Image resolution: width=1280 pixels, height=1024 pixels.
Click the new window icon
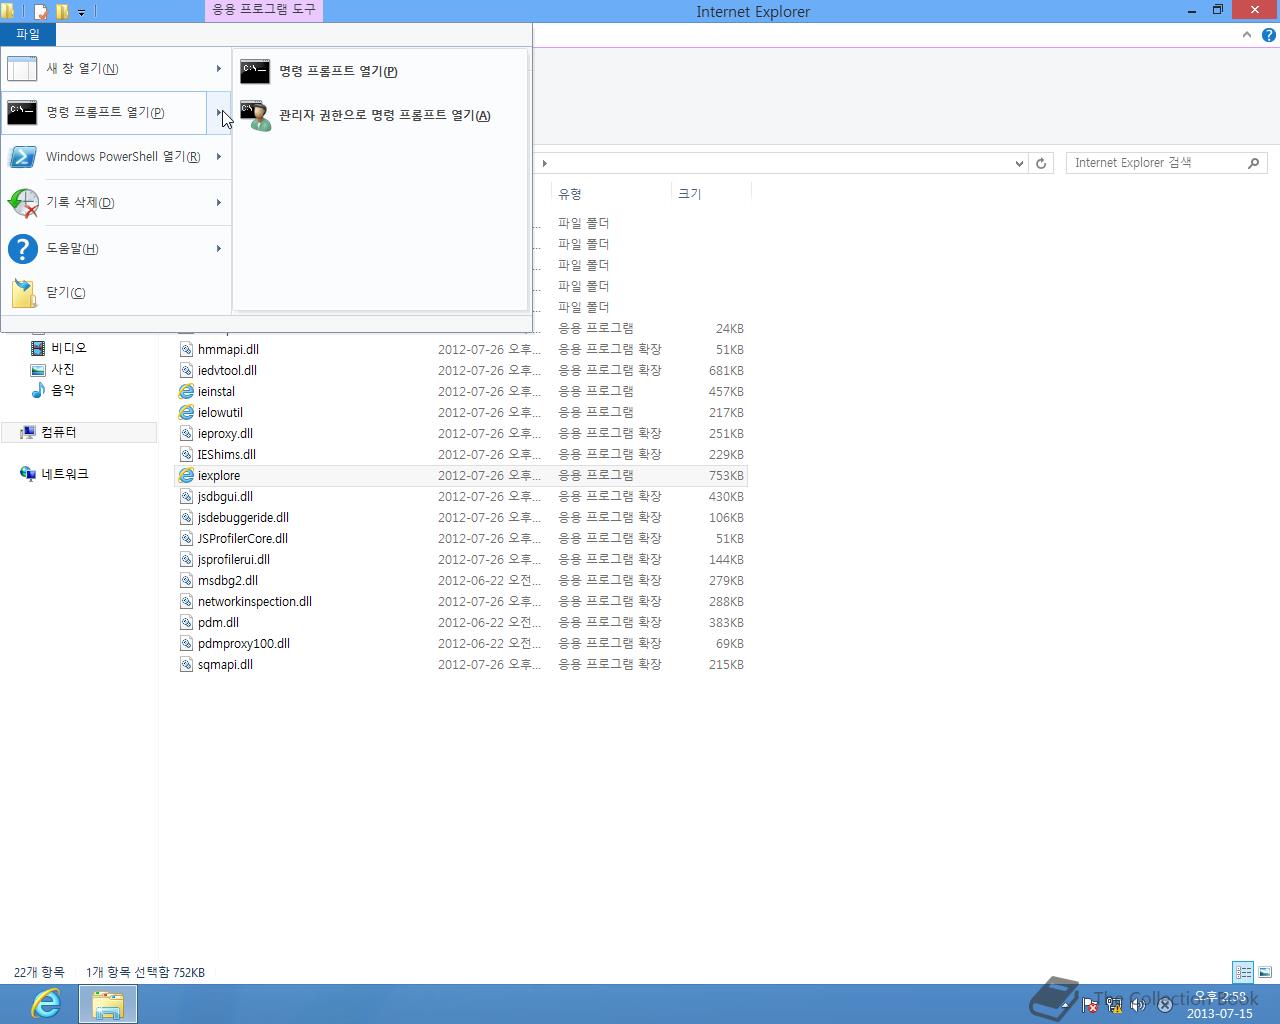point(22,69)
